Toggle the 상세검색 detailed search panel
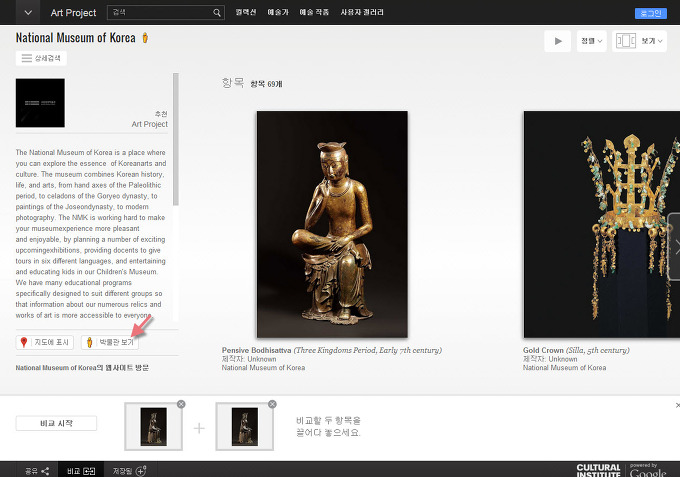The width and height of the screenshot is (680, 477). 41,59
